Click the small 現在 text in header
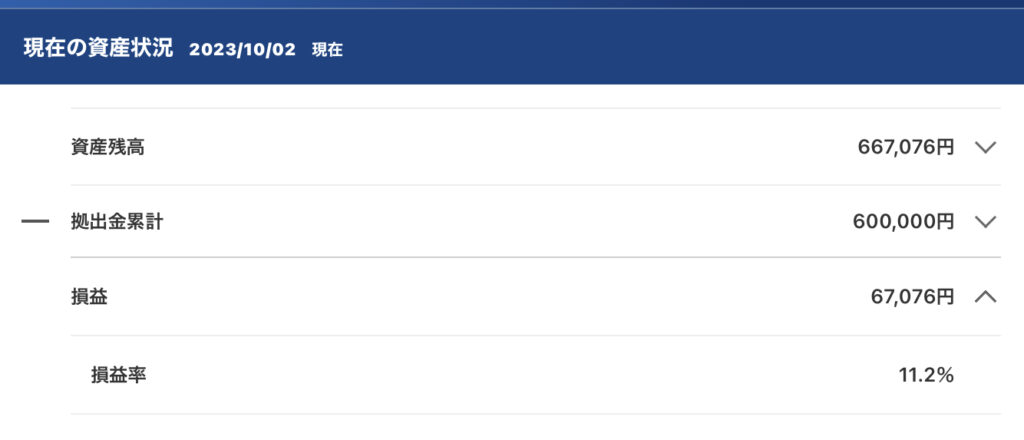1024x440 pixels. 327,50
